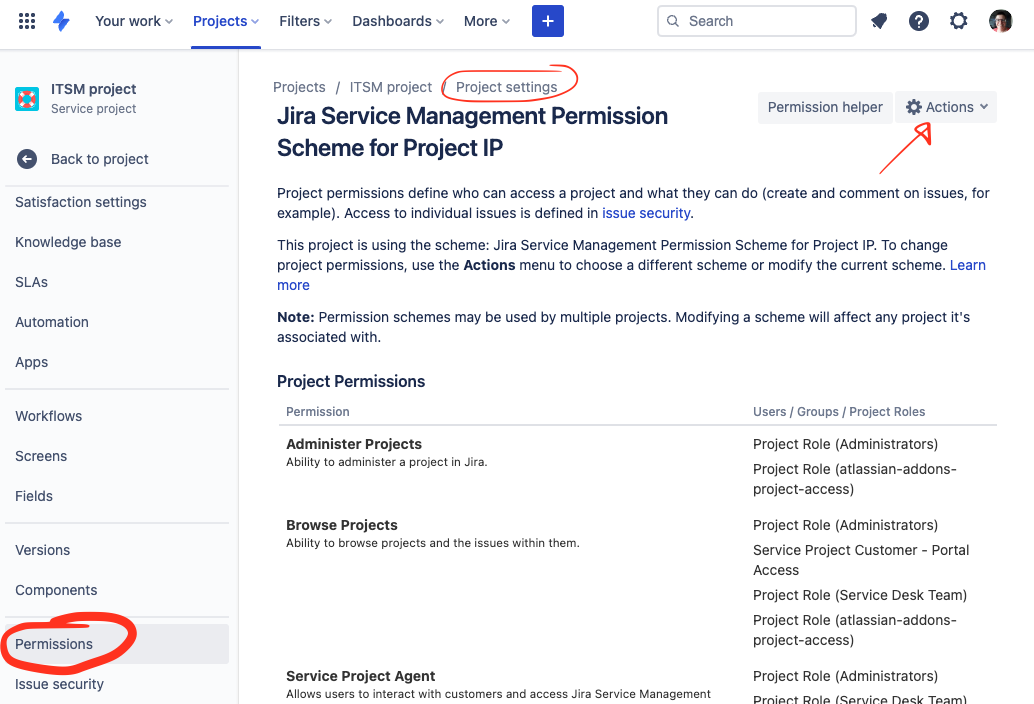Image resolution: width=1034 pixels, height=704 pixels.
Task: Open Fields in sidebar
Action: click(x=34, y=496)
